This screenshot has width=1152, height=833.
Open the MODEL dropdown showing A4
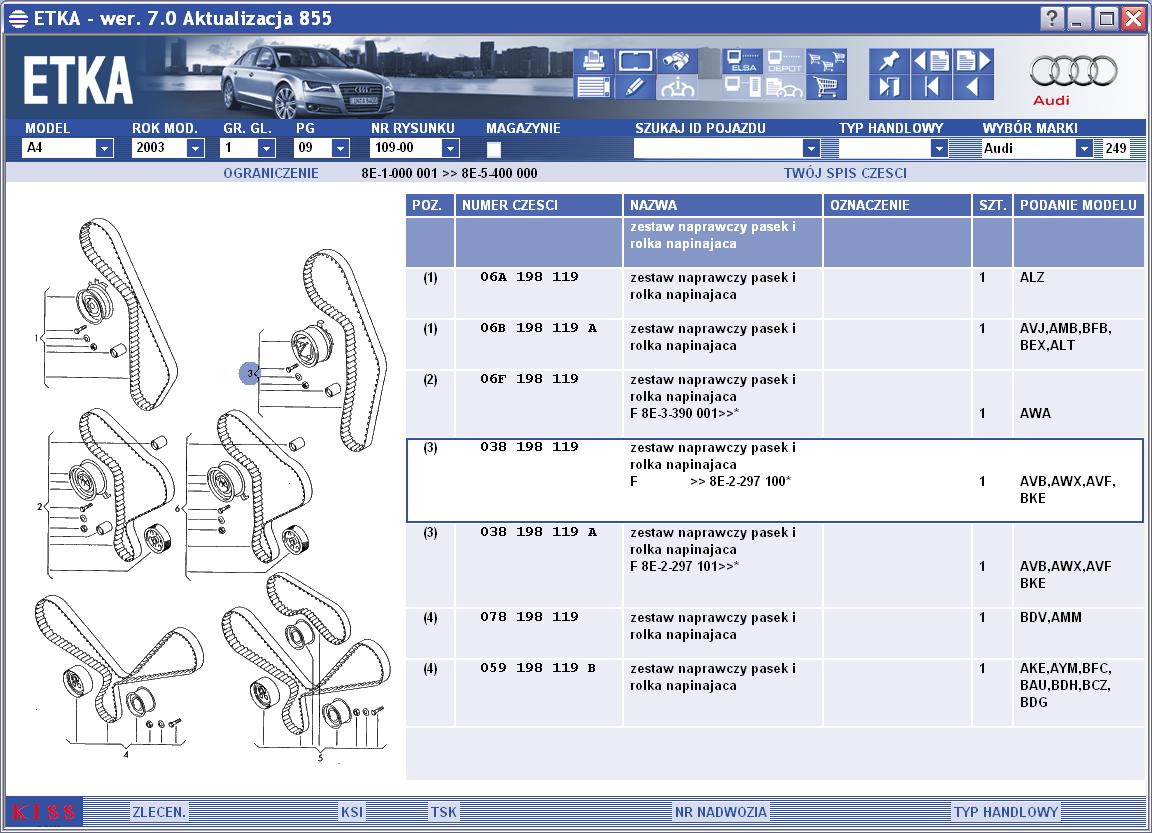click(x=104, y=148)
